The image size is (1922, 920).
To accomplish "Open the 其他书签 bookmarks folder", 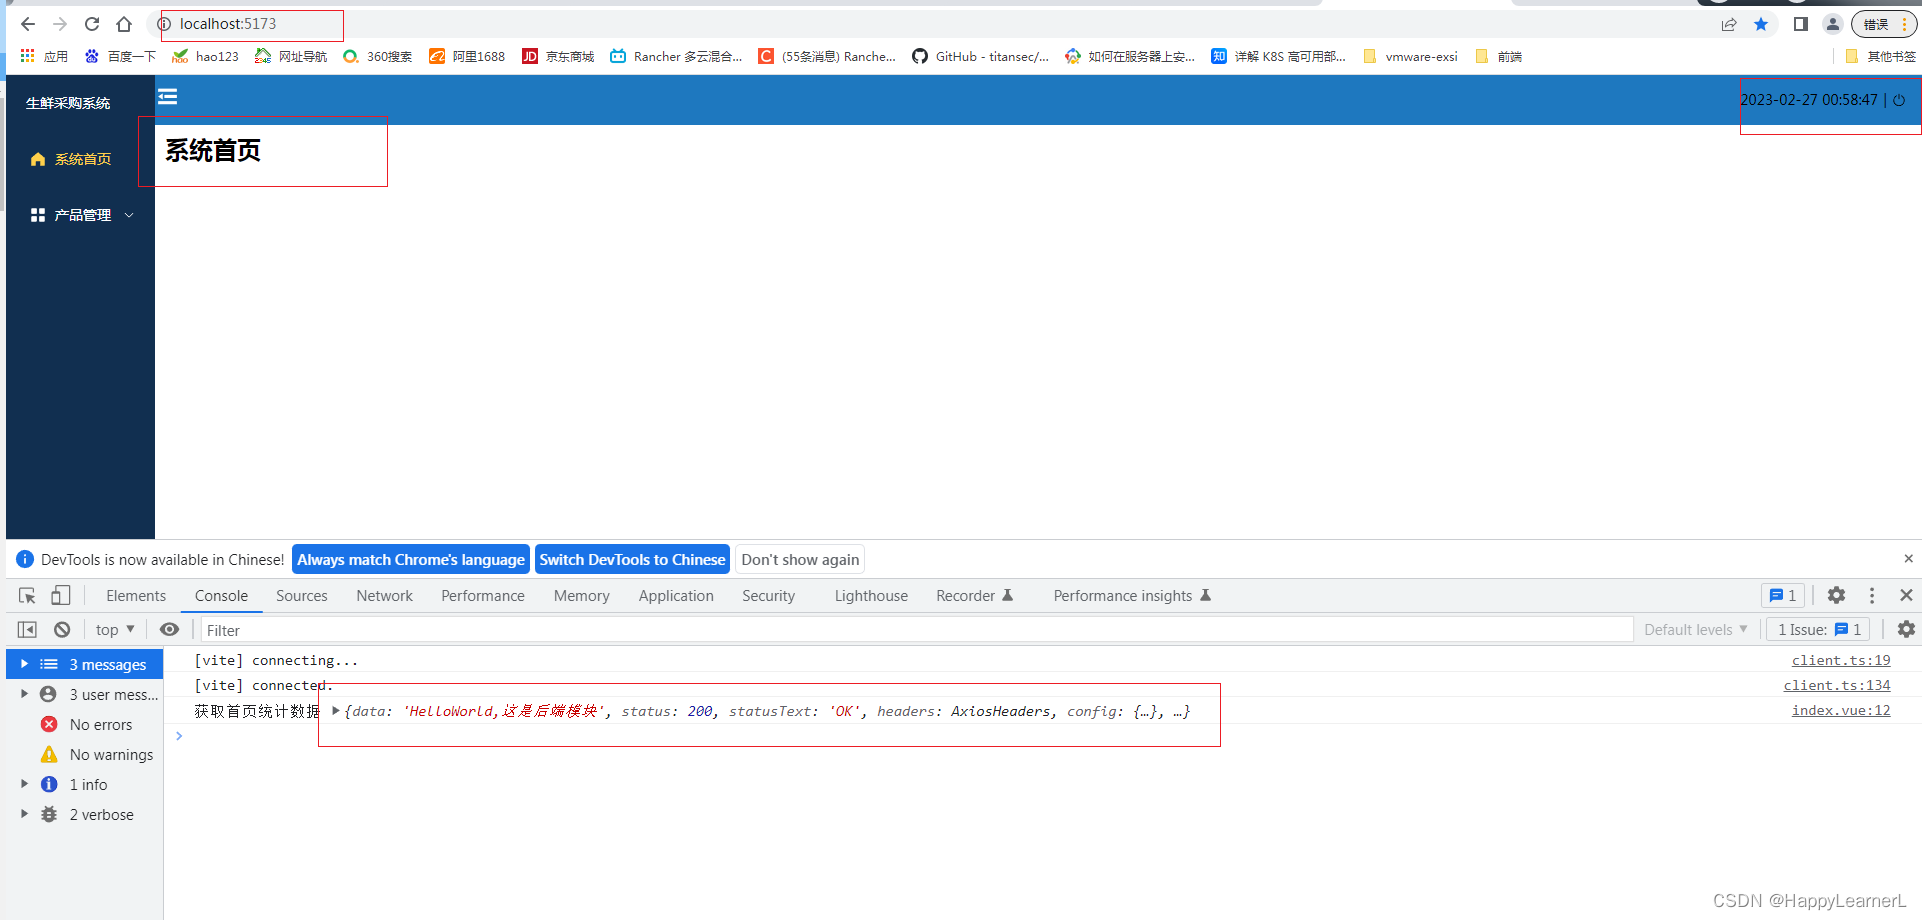I will [1880, 56].
